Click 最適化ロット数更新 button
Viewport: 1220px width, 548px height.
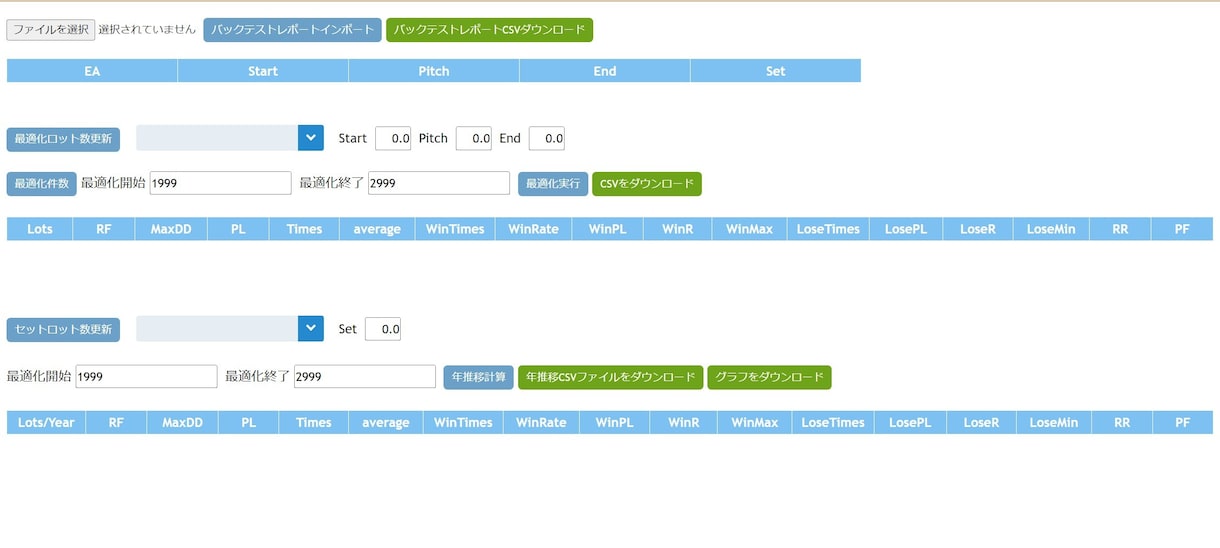pos(63,139)
